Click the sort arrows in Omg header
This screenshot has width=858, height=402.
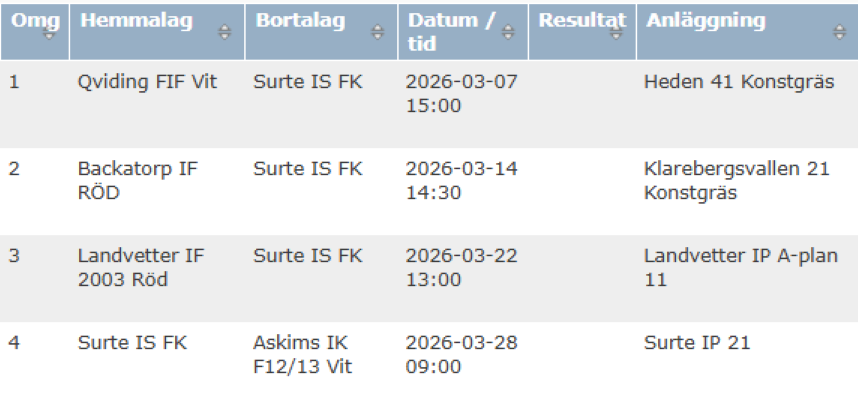(47, 32)
